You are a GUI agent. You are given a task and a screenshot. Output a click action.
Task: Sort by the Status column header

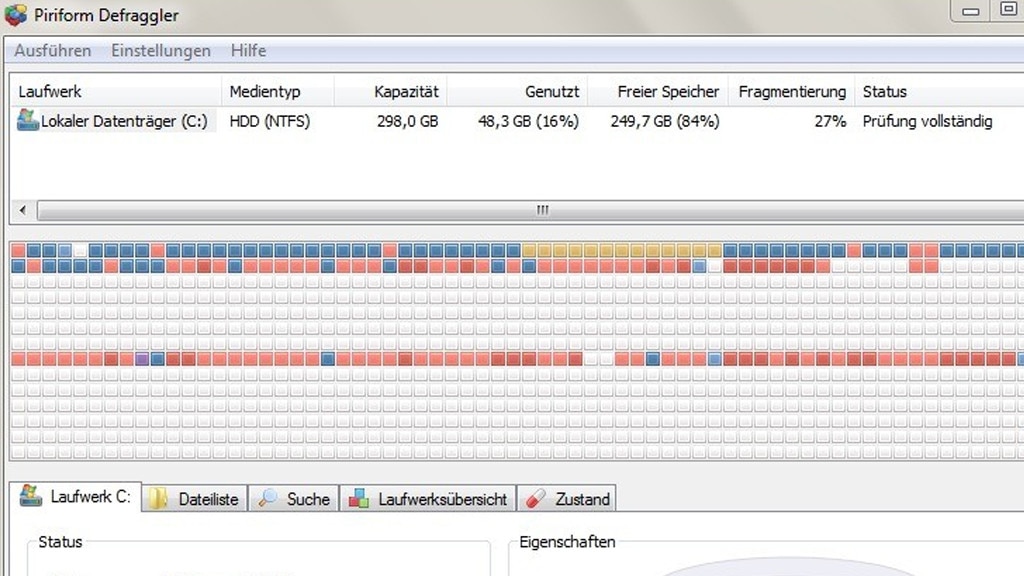939,91
